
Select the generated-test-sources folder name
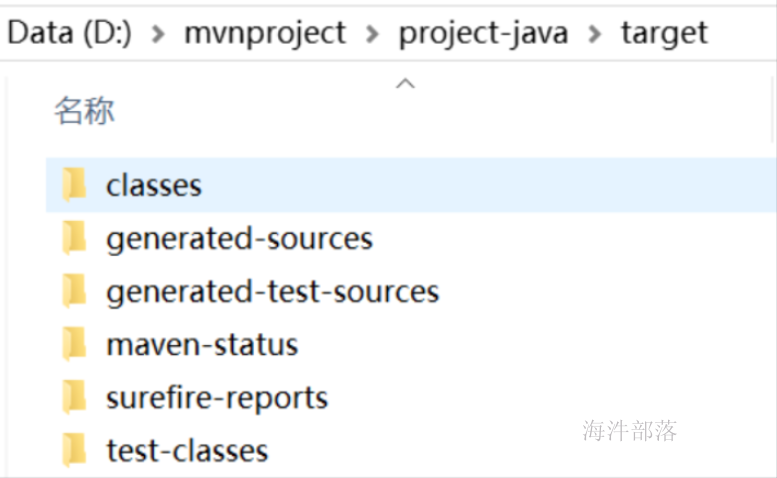pyautogui.click(x=273, y=292)
